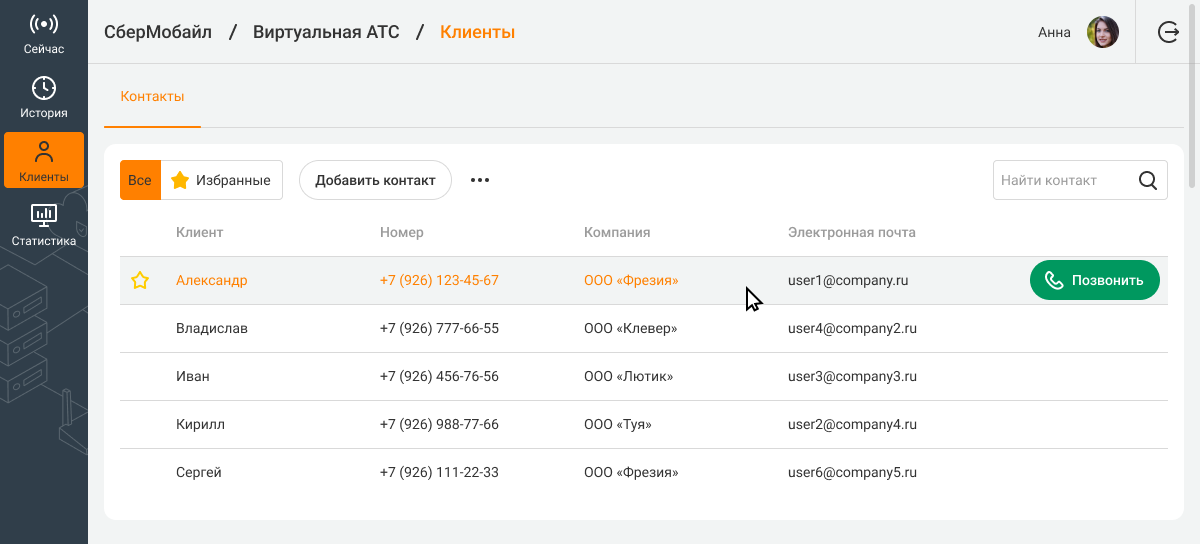Open the three-dots more options menu
1200x544 pixels.
tap(480, 181)
